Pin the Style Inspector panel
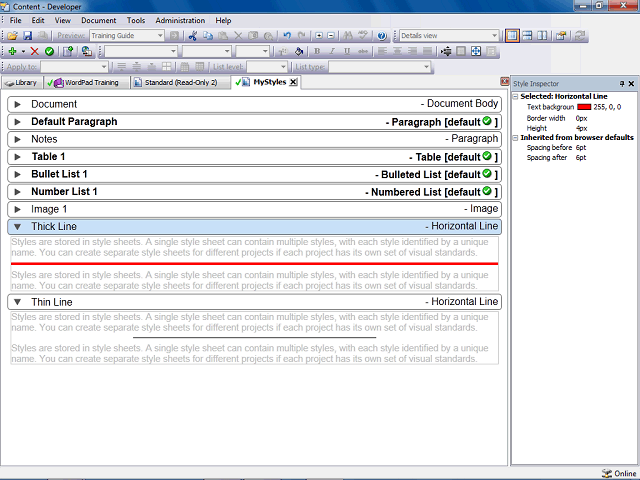640x480 pixels. coord(622,84)
